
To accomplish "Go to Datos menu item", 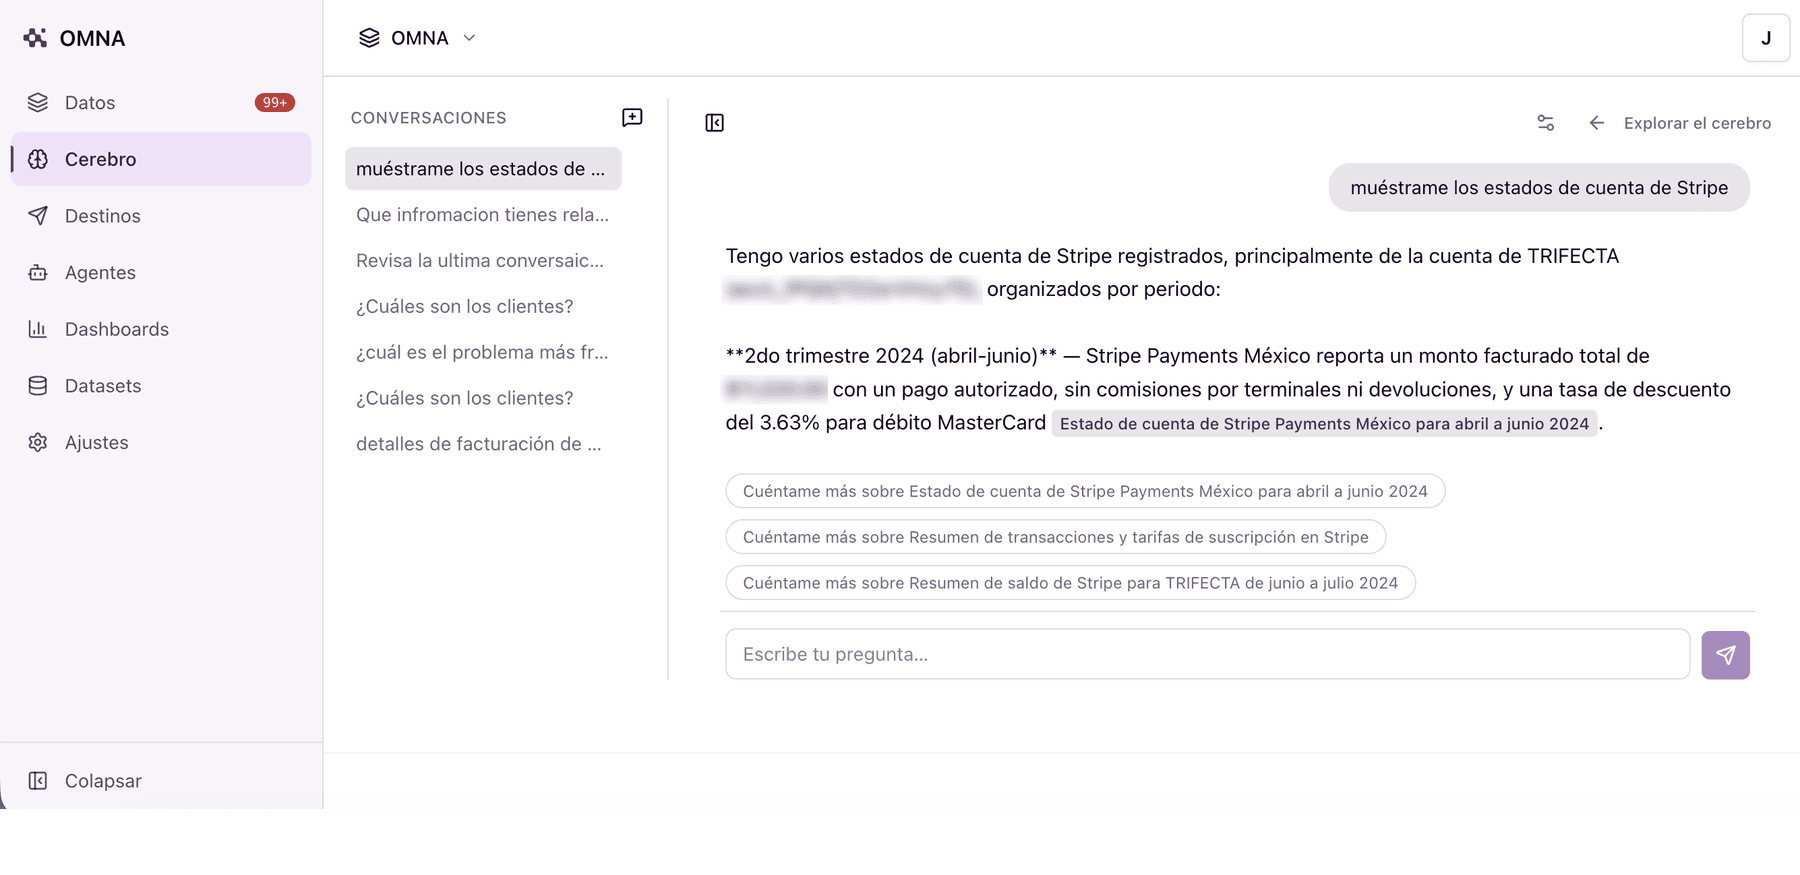I will pyautogui.click(x=161, y=102).
